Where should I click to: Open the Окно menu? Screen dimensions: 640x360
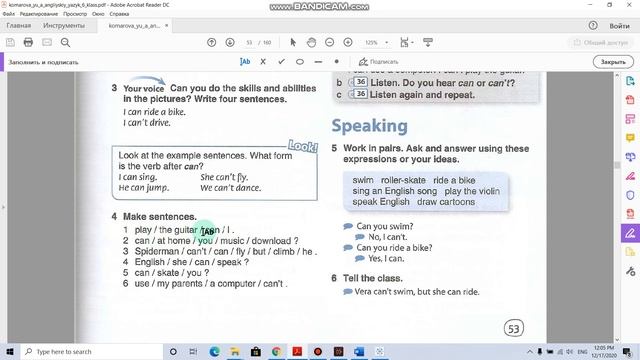click(98, 14)
